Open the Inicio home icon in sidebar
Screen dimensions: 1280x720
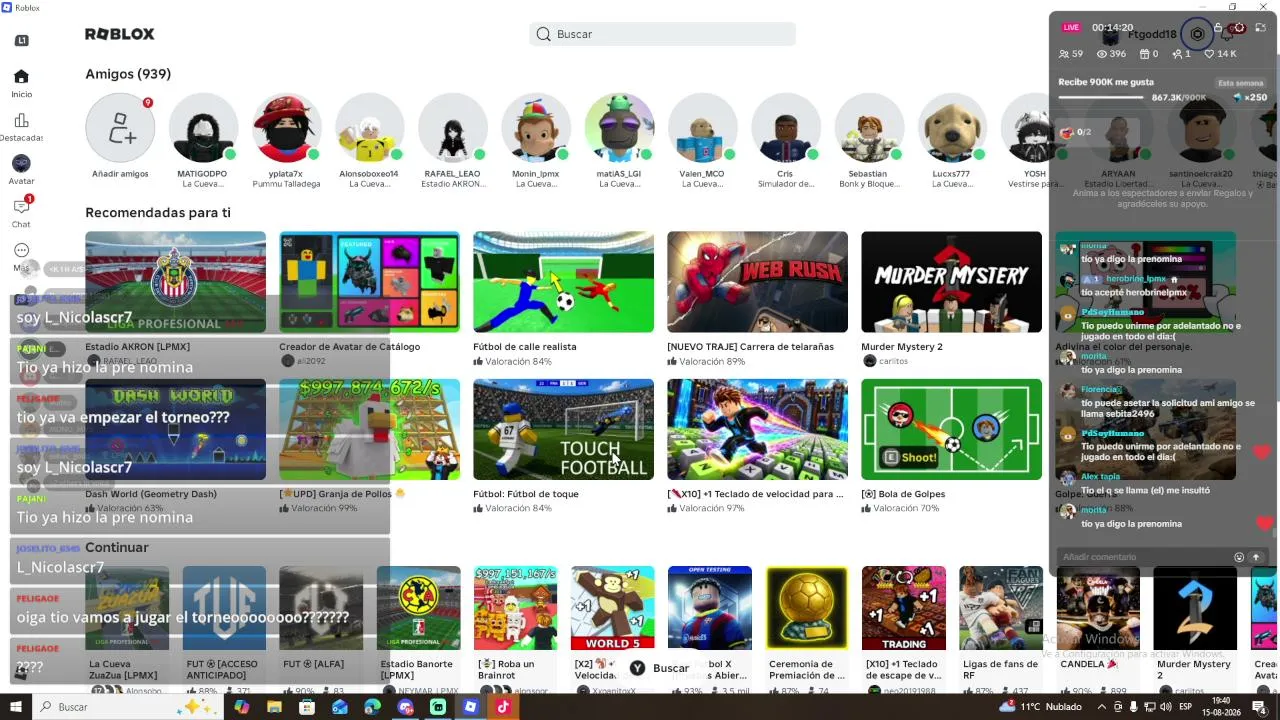21,77
